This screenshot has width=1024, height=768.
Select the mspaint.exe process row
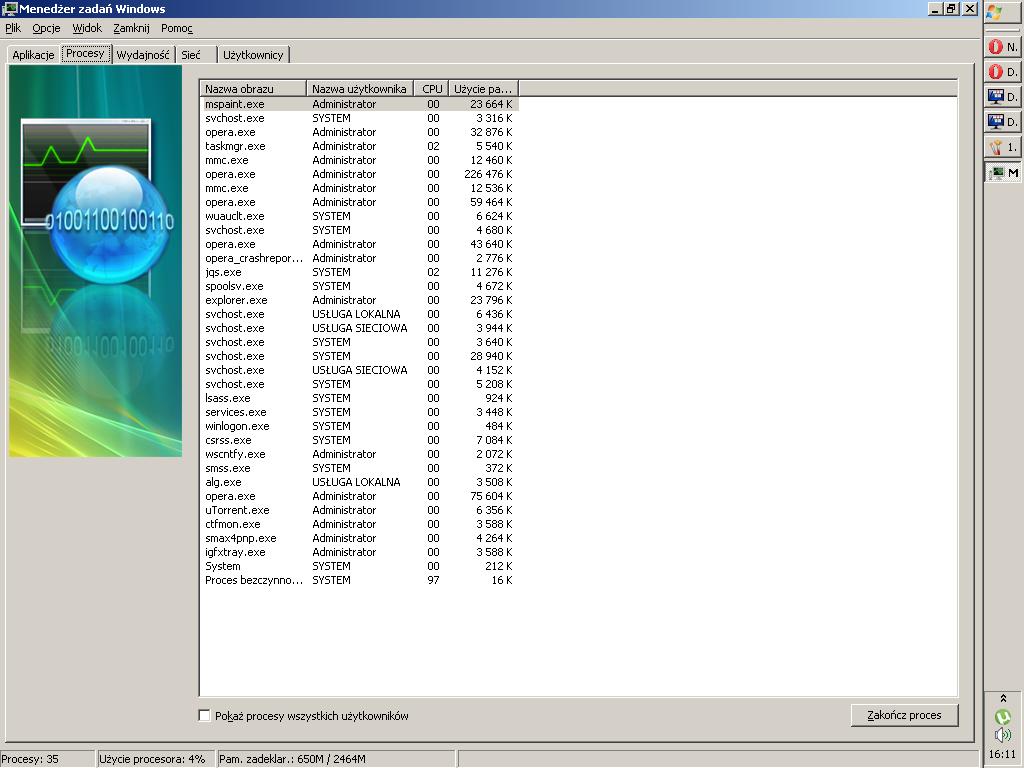359,104
